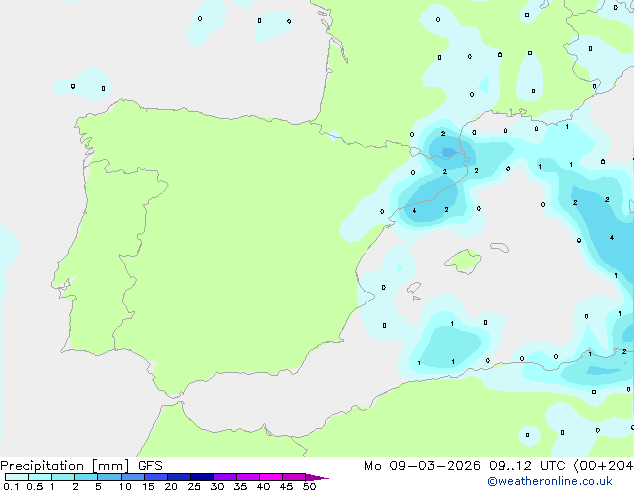Click the legend label '25'
The image size is (634, 490).
click(x=194, y=486)
